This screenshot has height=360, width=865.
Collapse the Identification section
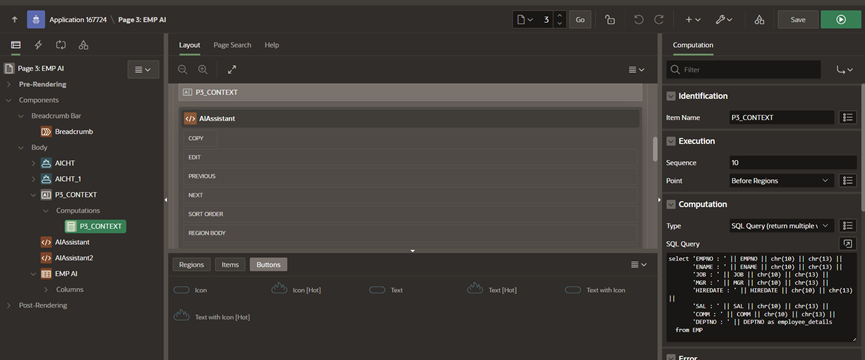(x=671, y=96)
